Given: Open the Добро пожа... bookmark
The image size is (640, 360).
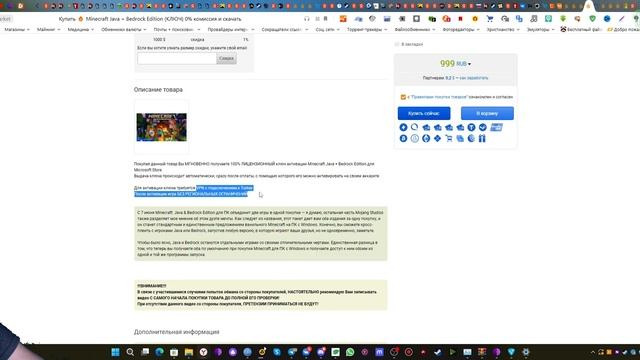Looking at the screenshot, I should point(623,29).
